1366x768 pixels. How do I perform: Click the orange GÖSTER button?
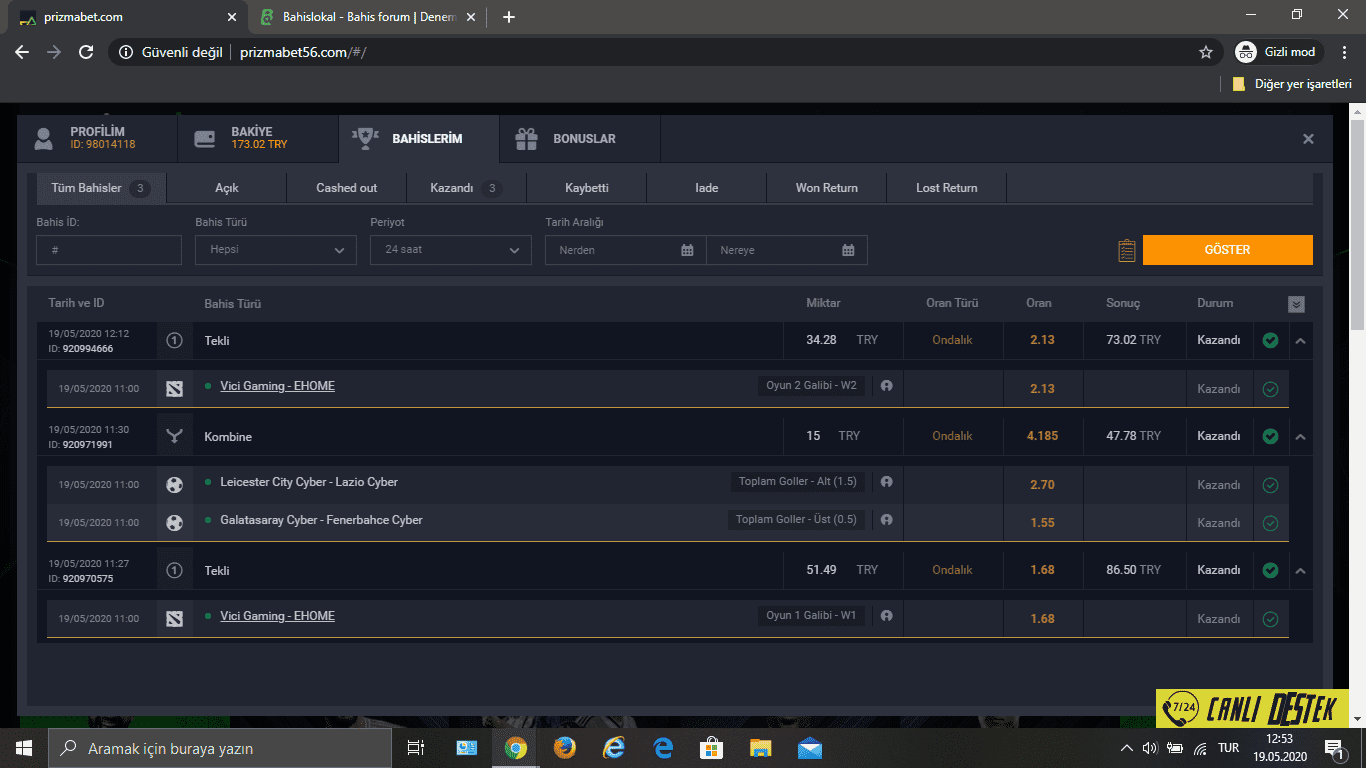1228,250
